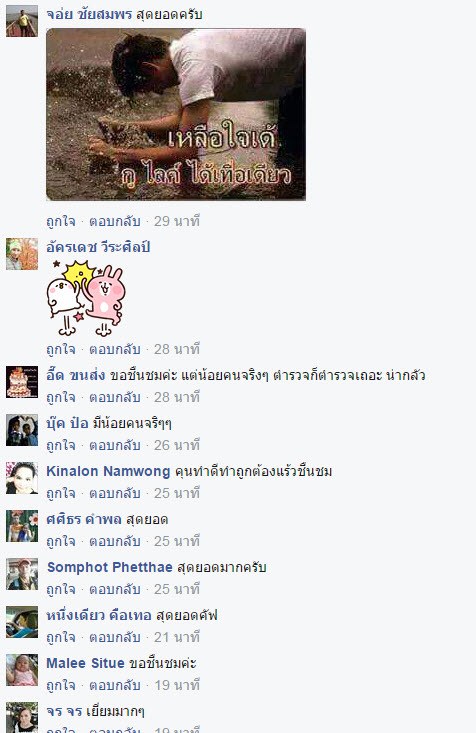
Task: Open Kinalon Namwong's profile avatar
Action: point(22,478)
